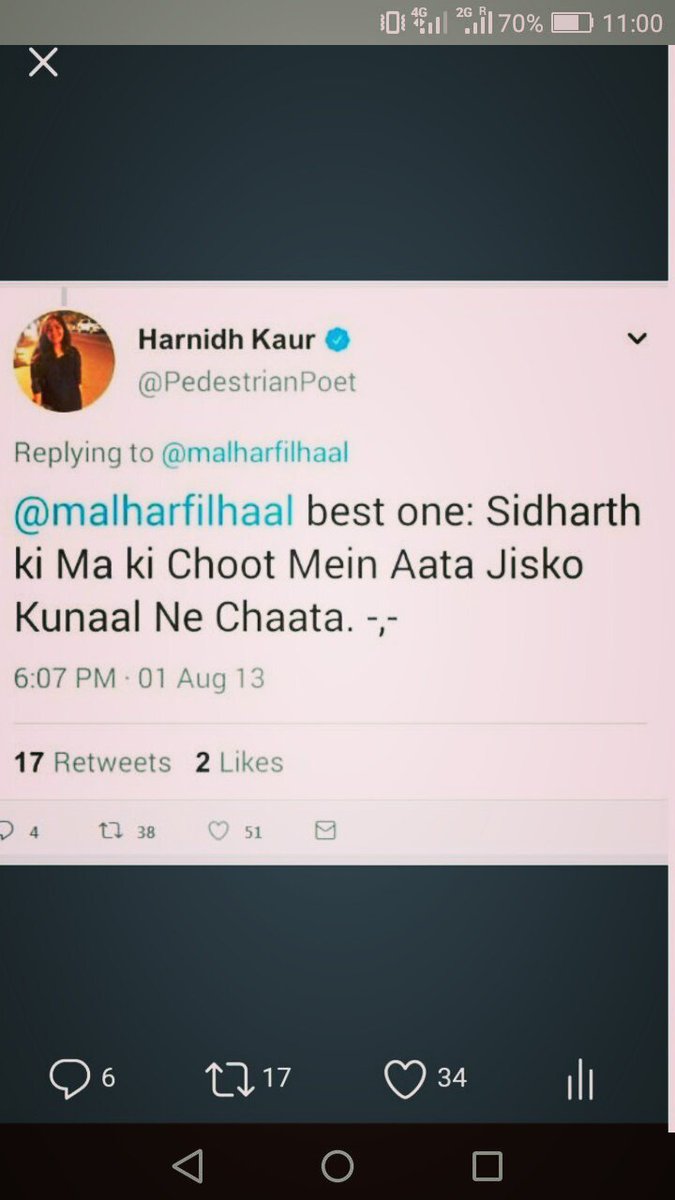Viewport: 675px width, 1200px height.
Task: Open the @PedestrianPoet handle
Action: pos(247,382)
